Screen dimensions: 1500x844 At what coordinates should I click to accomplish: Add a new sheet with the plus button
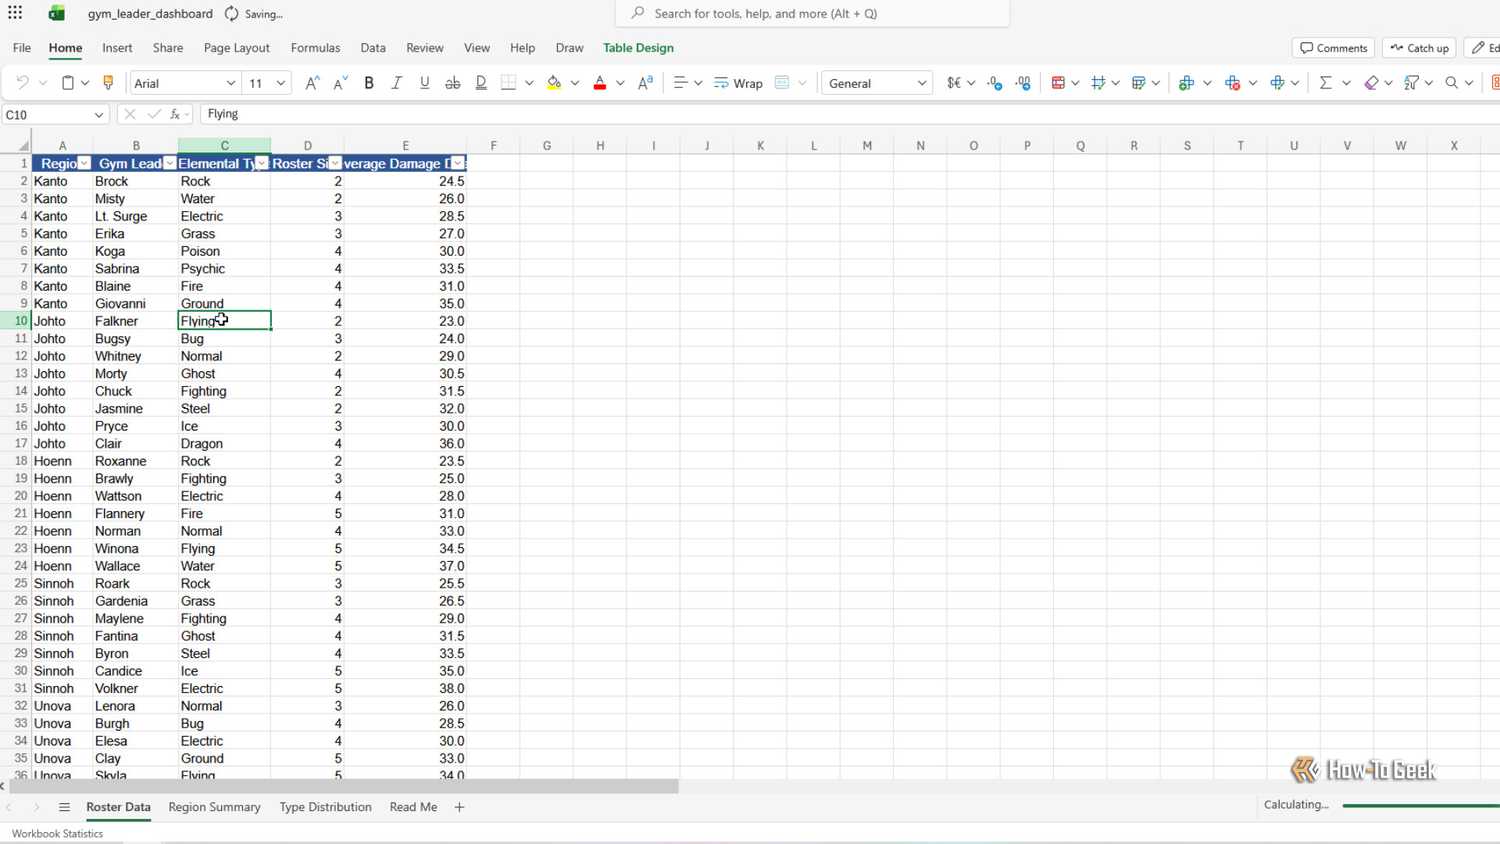(459, 807)
